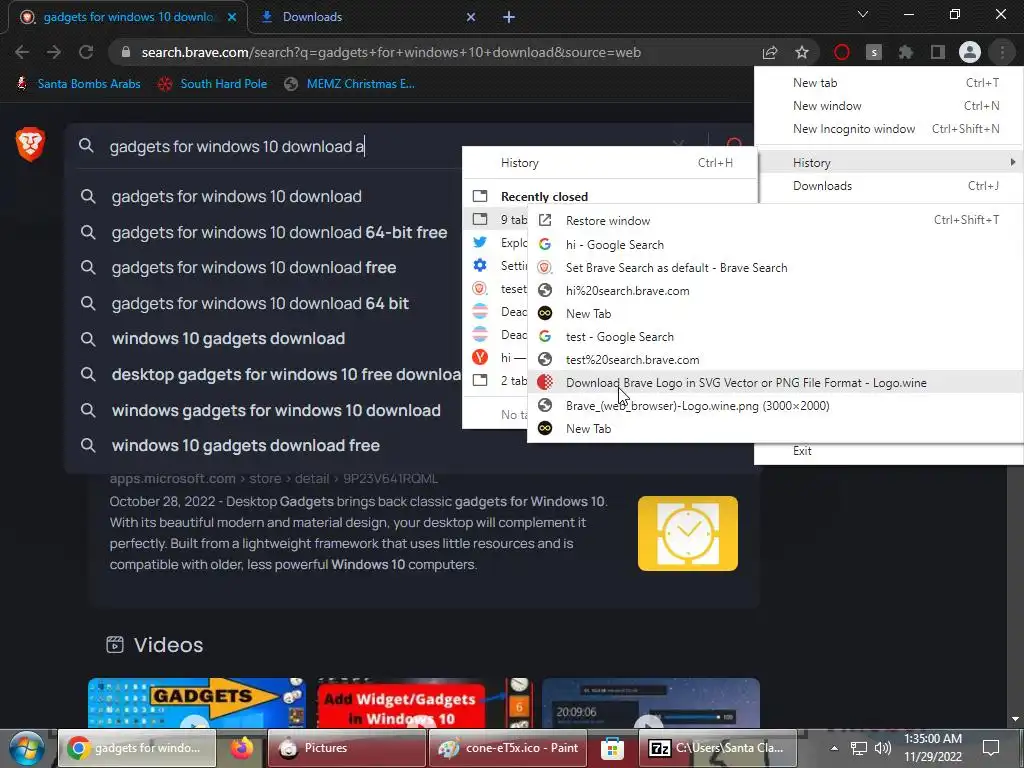The height and width of the screenshot is (768, 1024).
Task: Open the Extensions puzzle icon
Action: (906, 52)
